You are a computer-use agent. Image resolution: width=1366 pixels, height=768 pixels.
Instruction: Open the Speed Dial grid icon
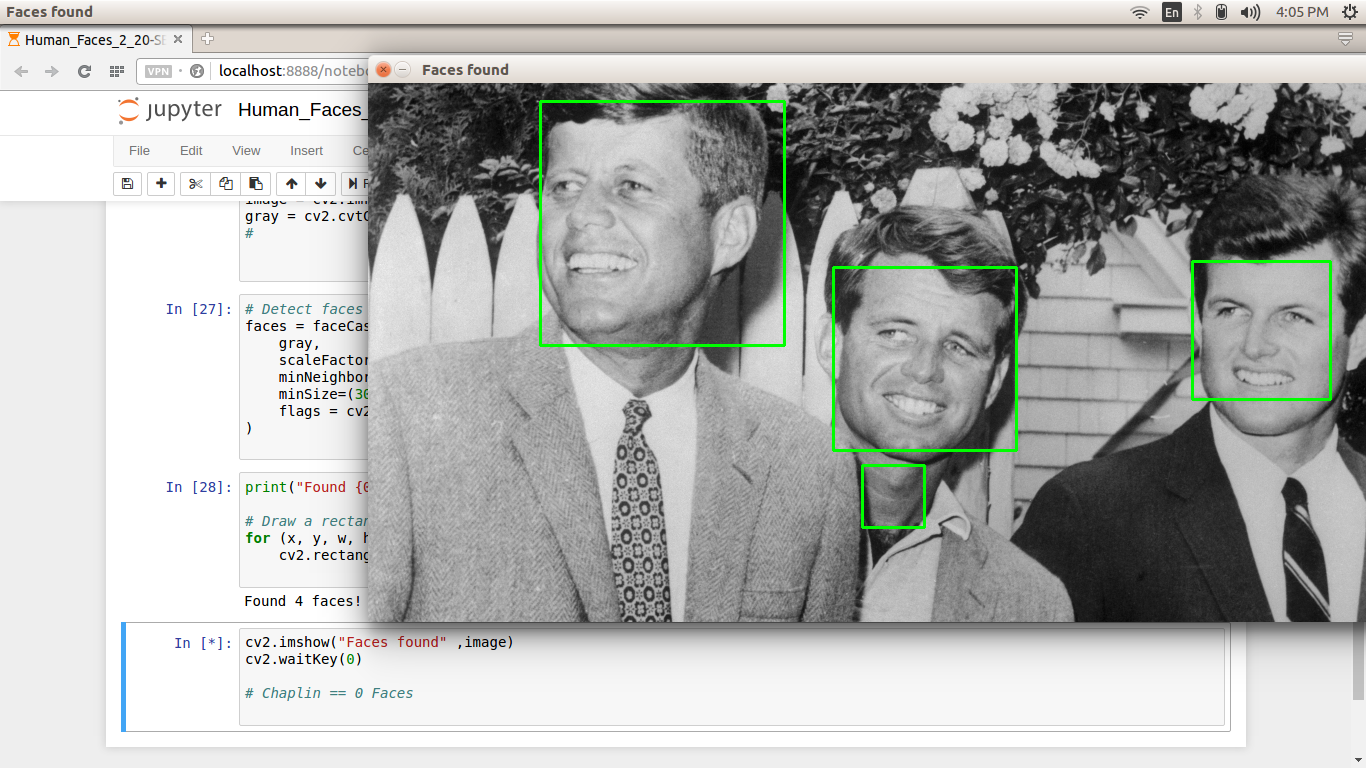(x=117, y=71)
